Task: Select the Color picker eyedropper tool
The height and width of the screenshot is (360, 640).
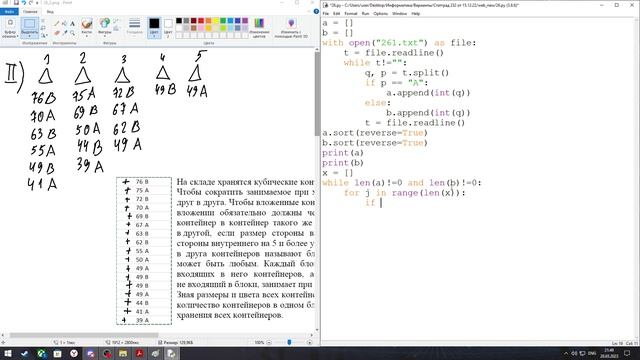Action: click(64, 32)
